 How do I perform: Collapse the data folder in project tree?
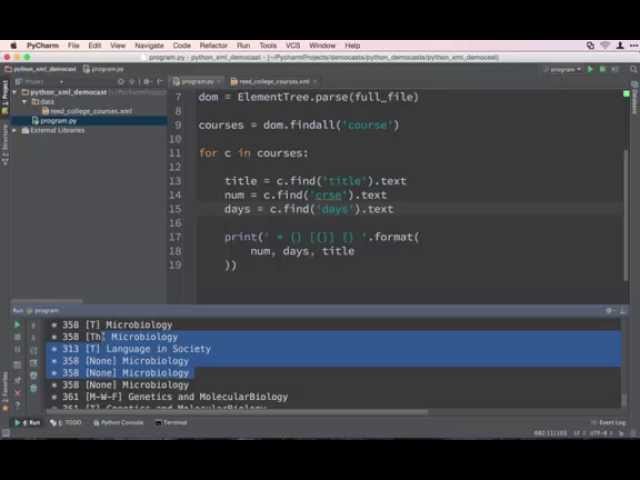[x=24, y=101]
